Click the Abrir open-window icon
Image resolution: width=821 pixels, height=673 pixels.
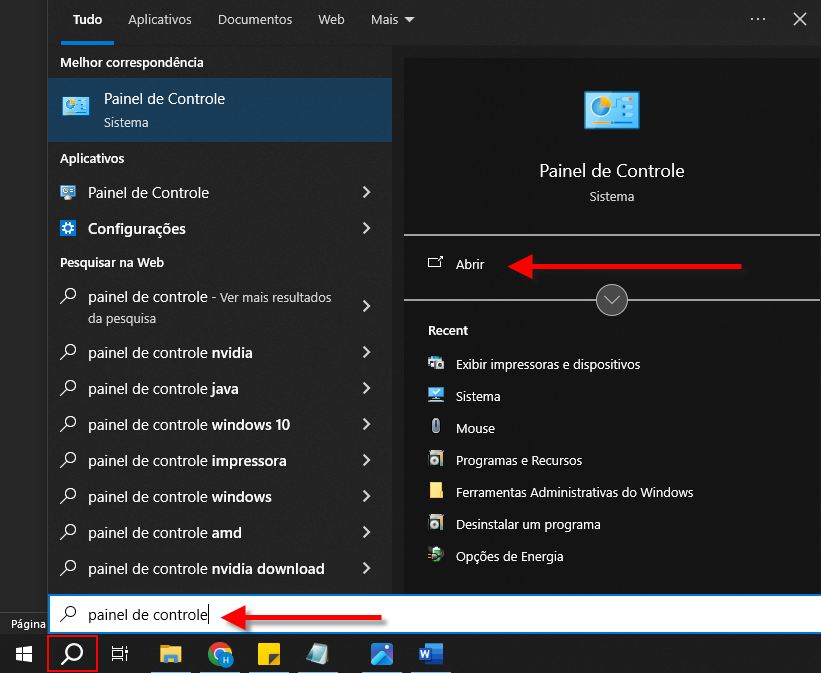pos(435,262)
